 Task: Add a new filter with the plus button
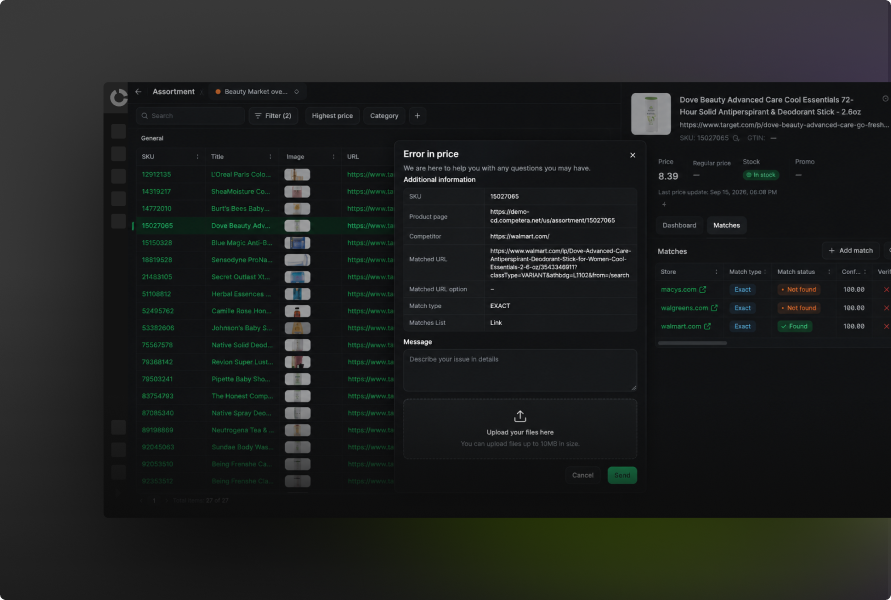[417, 115]
